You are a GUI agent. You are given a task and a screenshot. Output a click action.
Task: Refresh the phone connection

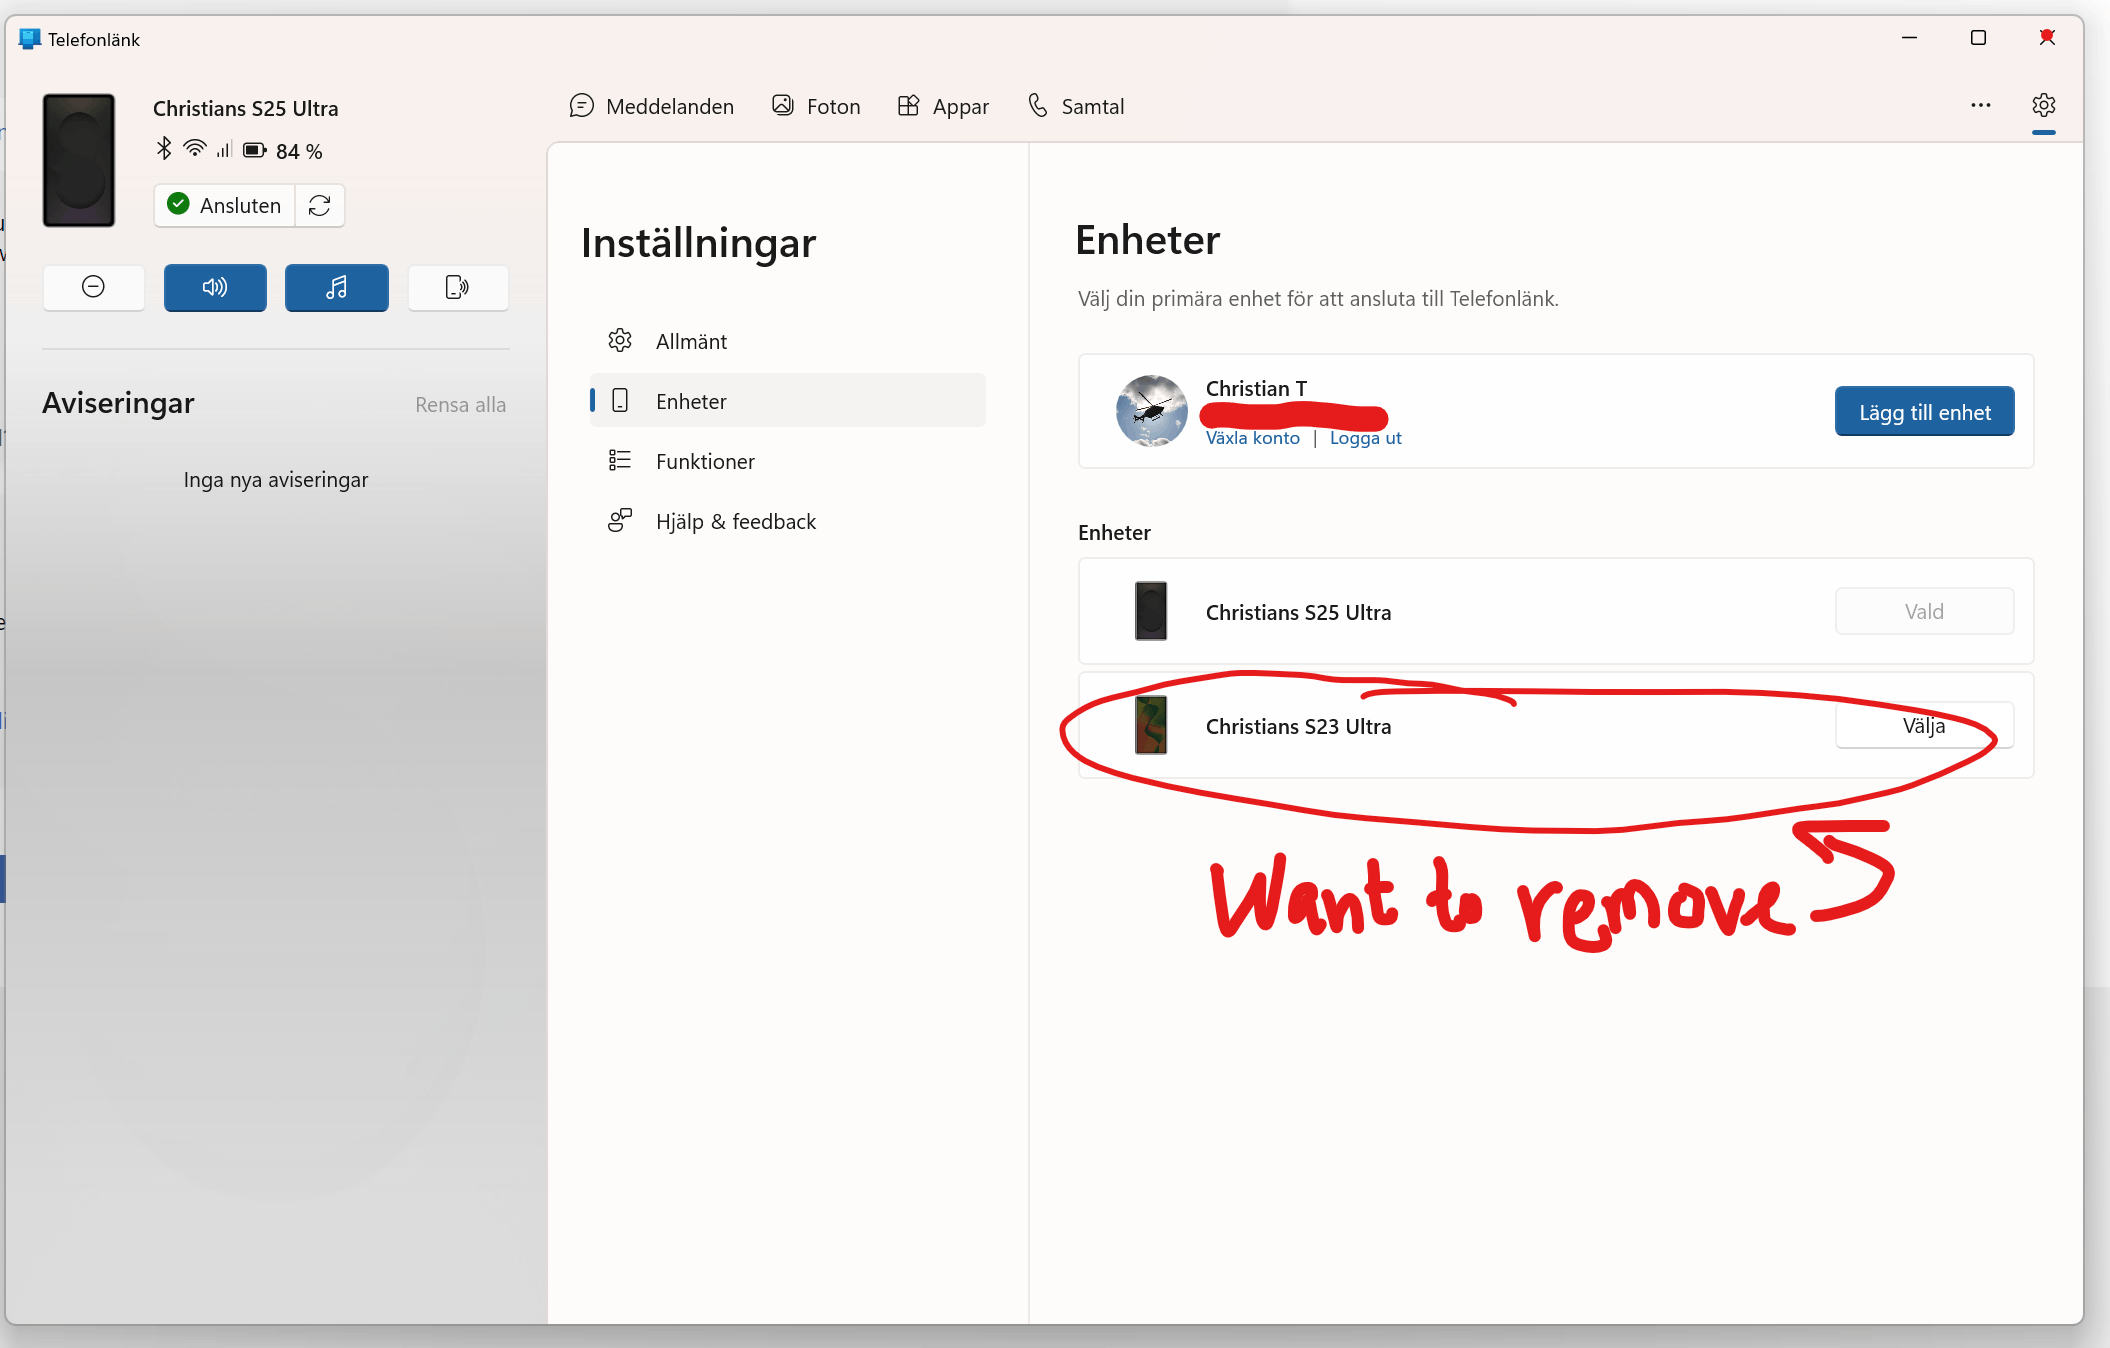pos(320,205)
